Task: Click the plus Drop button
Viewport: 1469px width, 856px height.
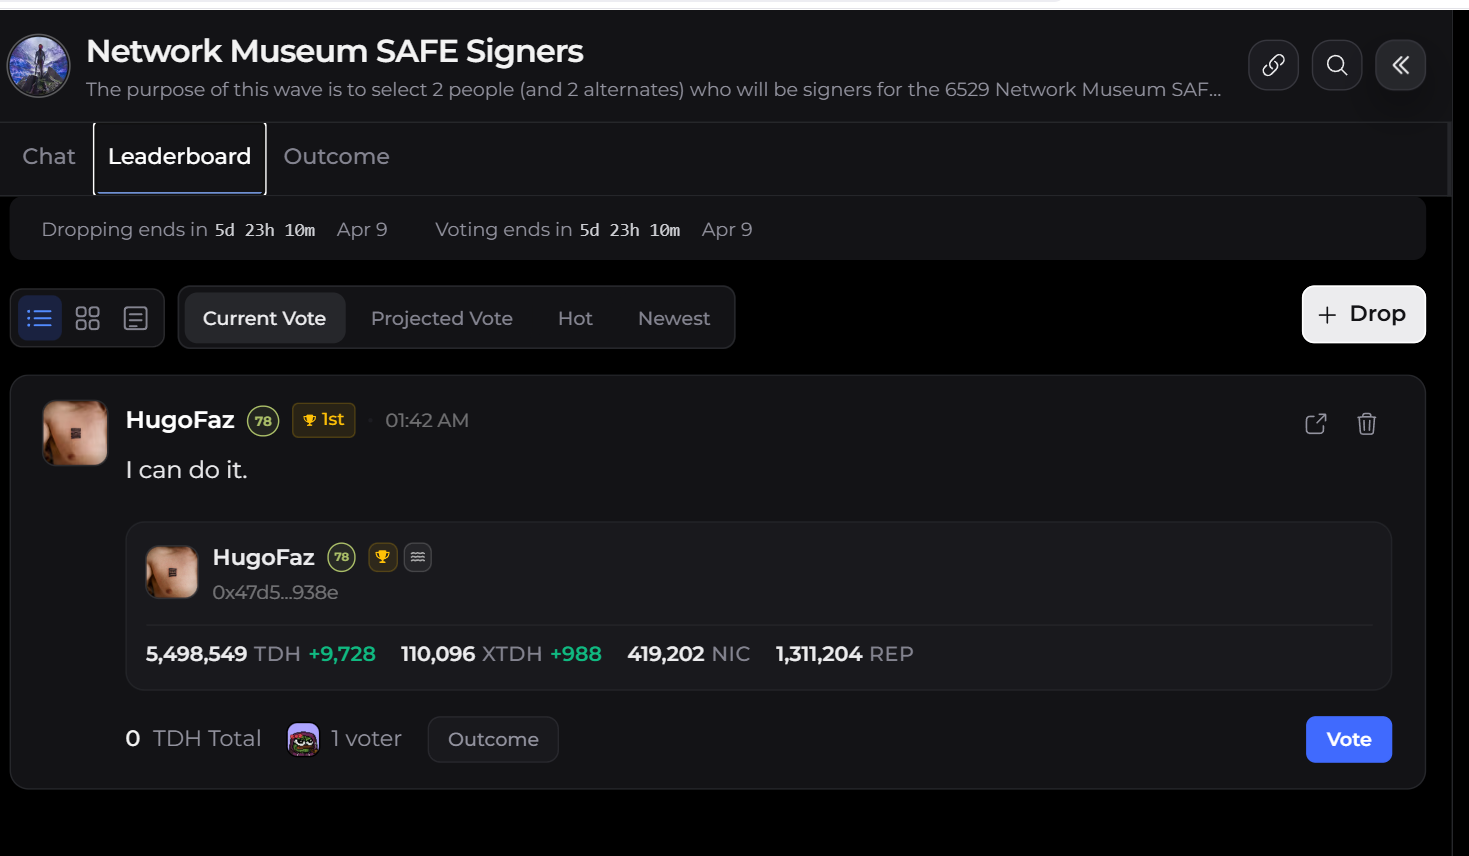Action: [1363, 314]
